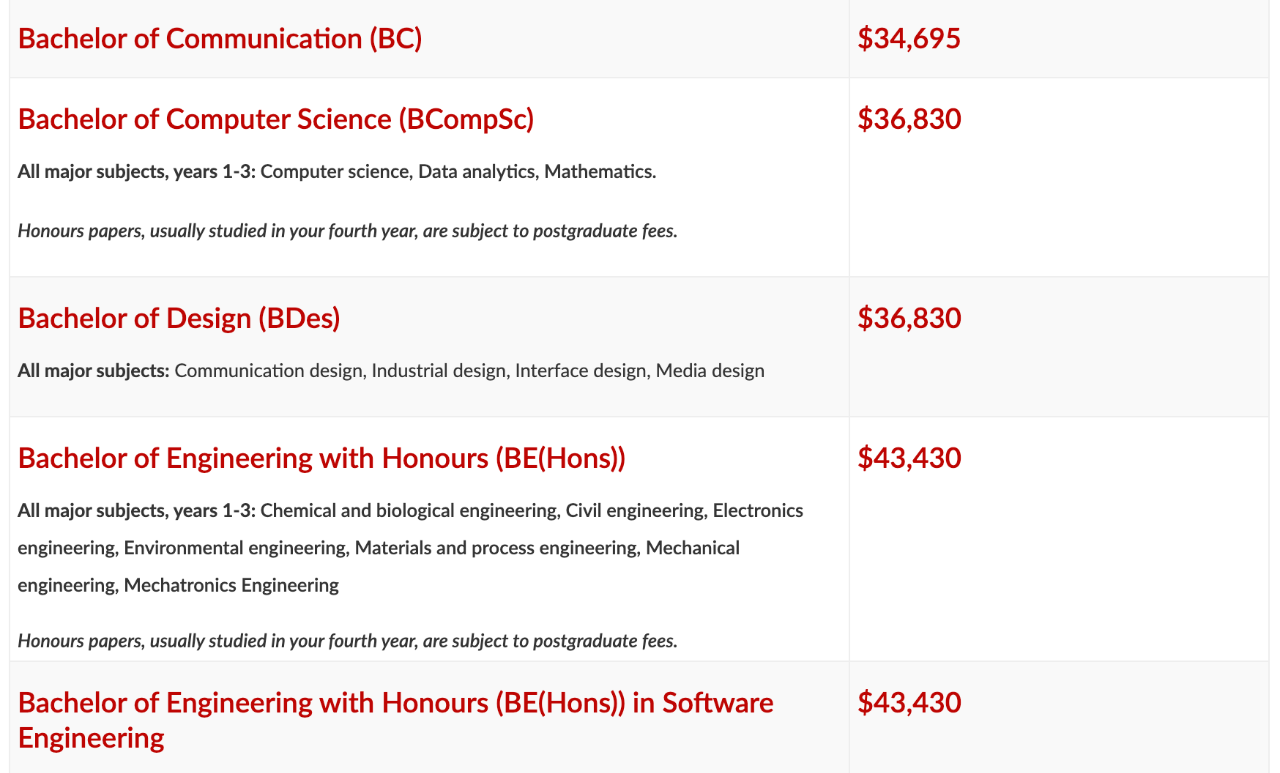Click the Bachelor of Design $36,830 fee
Image resolution: width=1280 pixels, height=773 pixels.
909,318
